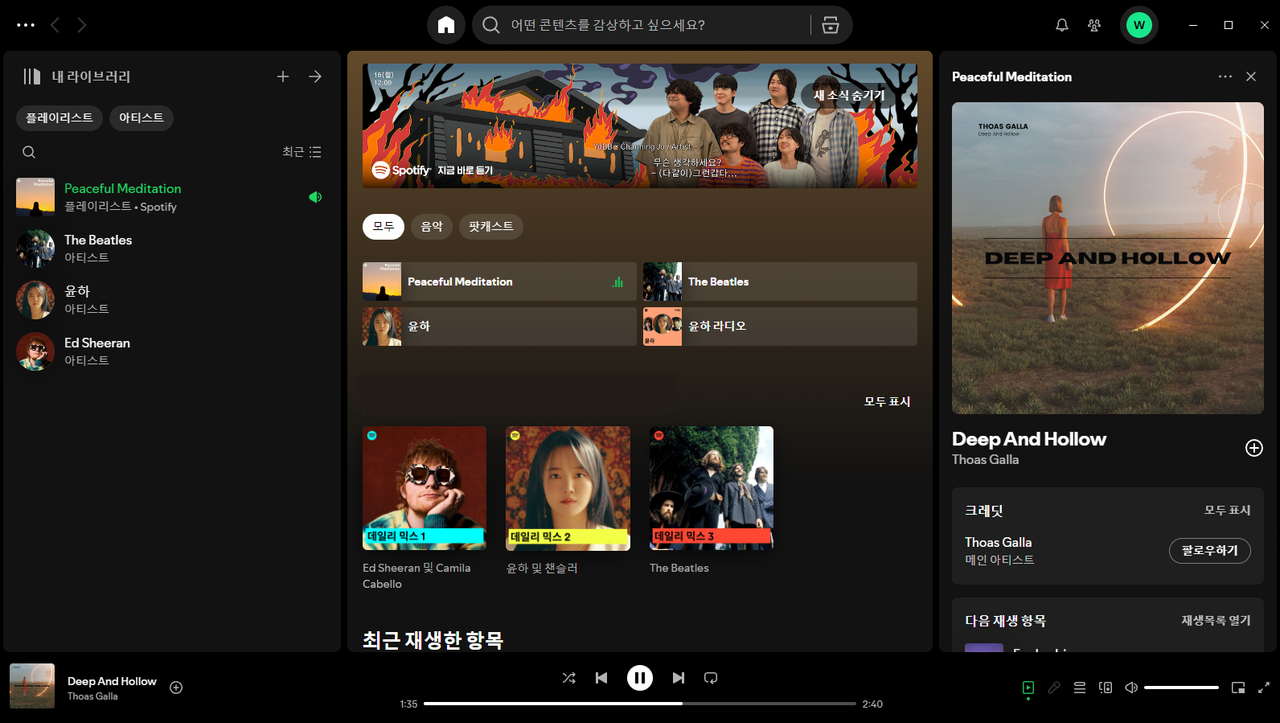Open The Beatles in library list
The height and width of the screenshot is (723, 1280).
(x=171, y=248)
